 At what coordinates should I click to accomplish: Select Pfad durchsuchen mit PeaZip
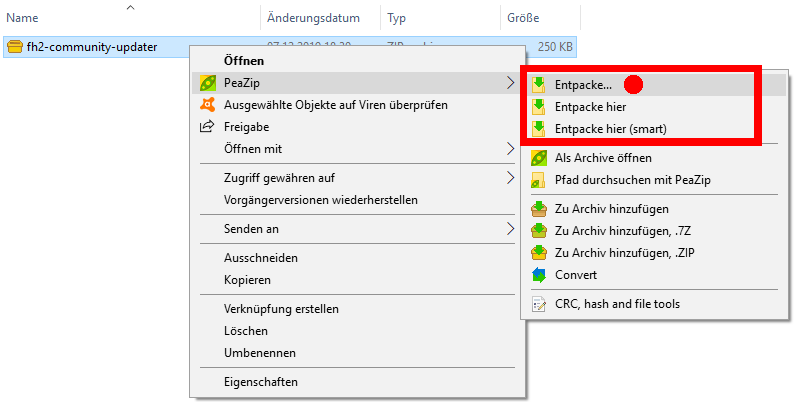(x=625, y=180)
